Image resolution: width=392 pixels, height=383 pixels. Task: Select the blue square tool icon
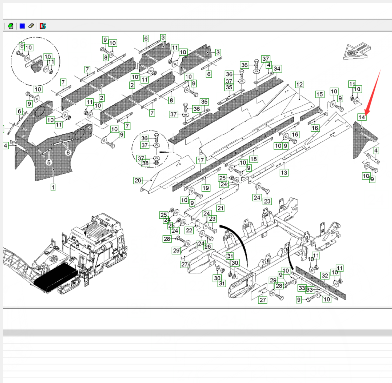click(x=22, y=26)
